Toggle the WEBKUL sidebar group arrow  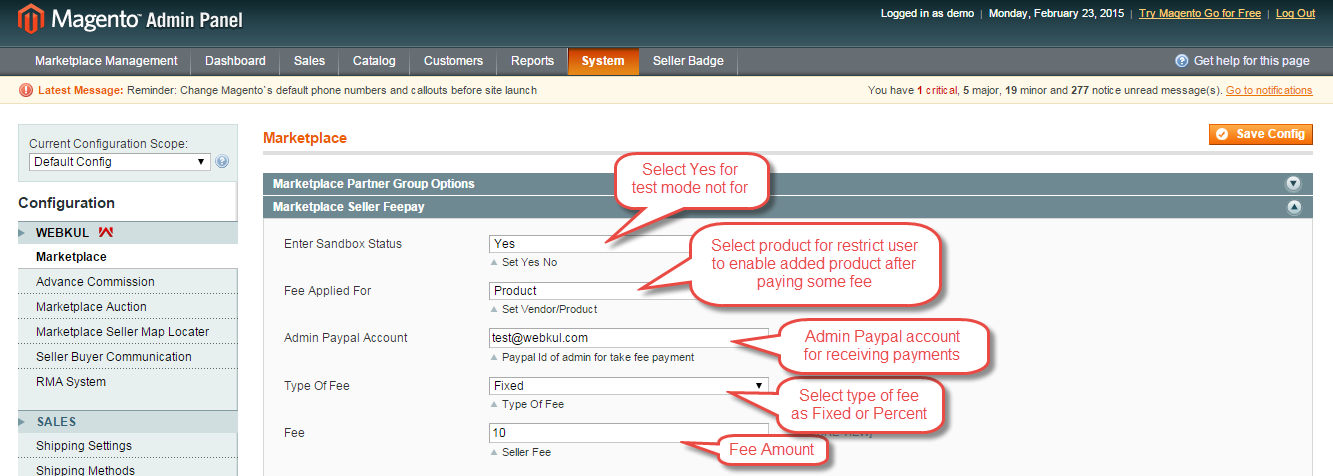pyautogui.click(x=24, y=233)
